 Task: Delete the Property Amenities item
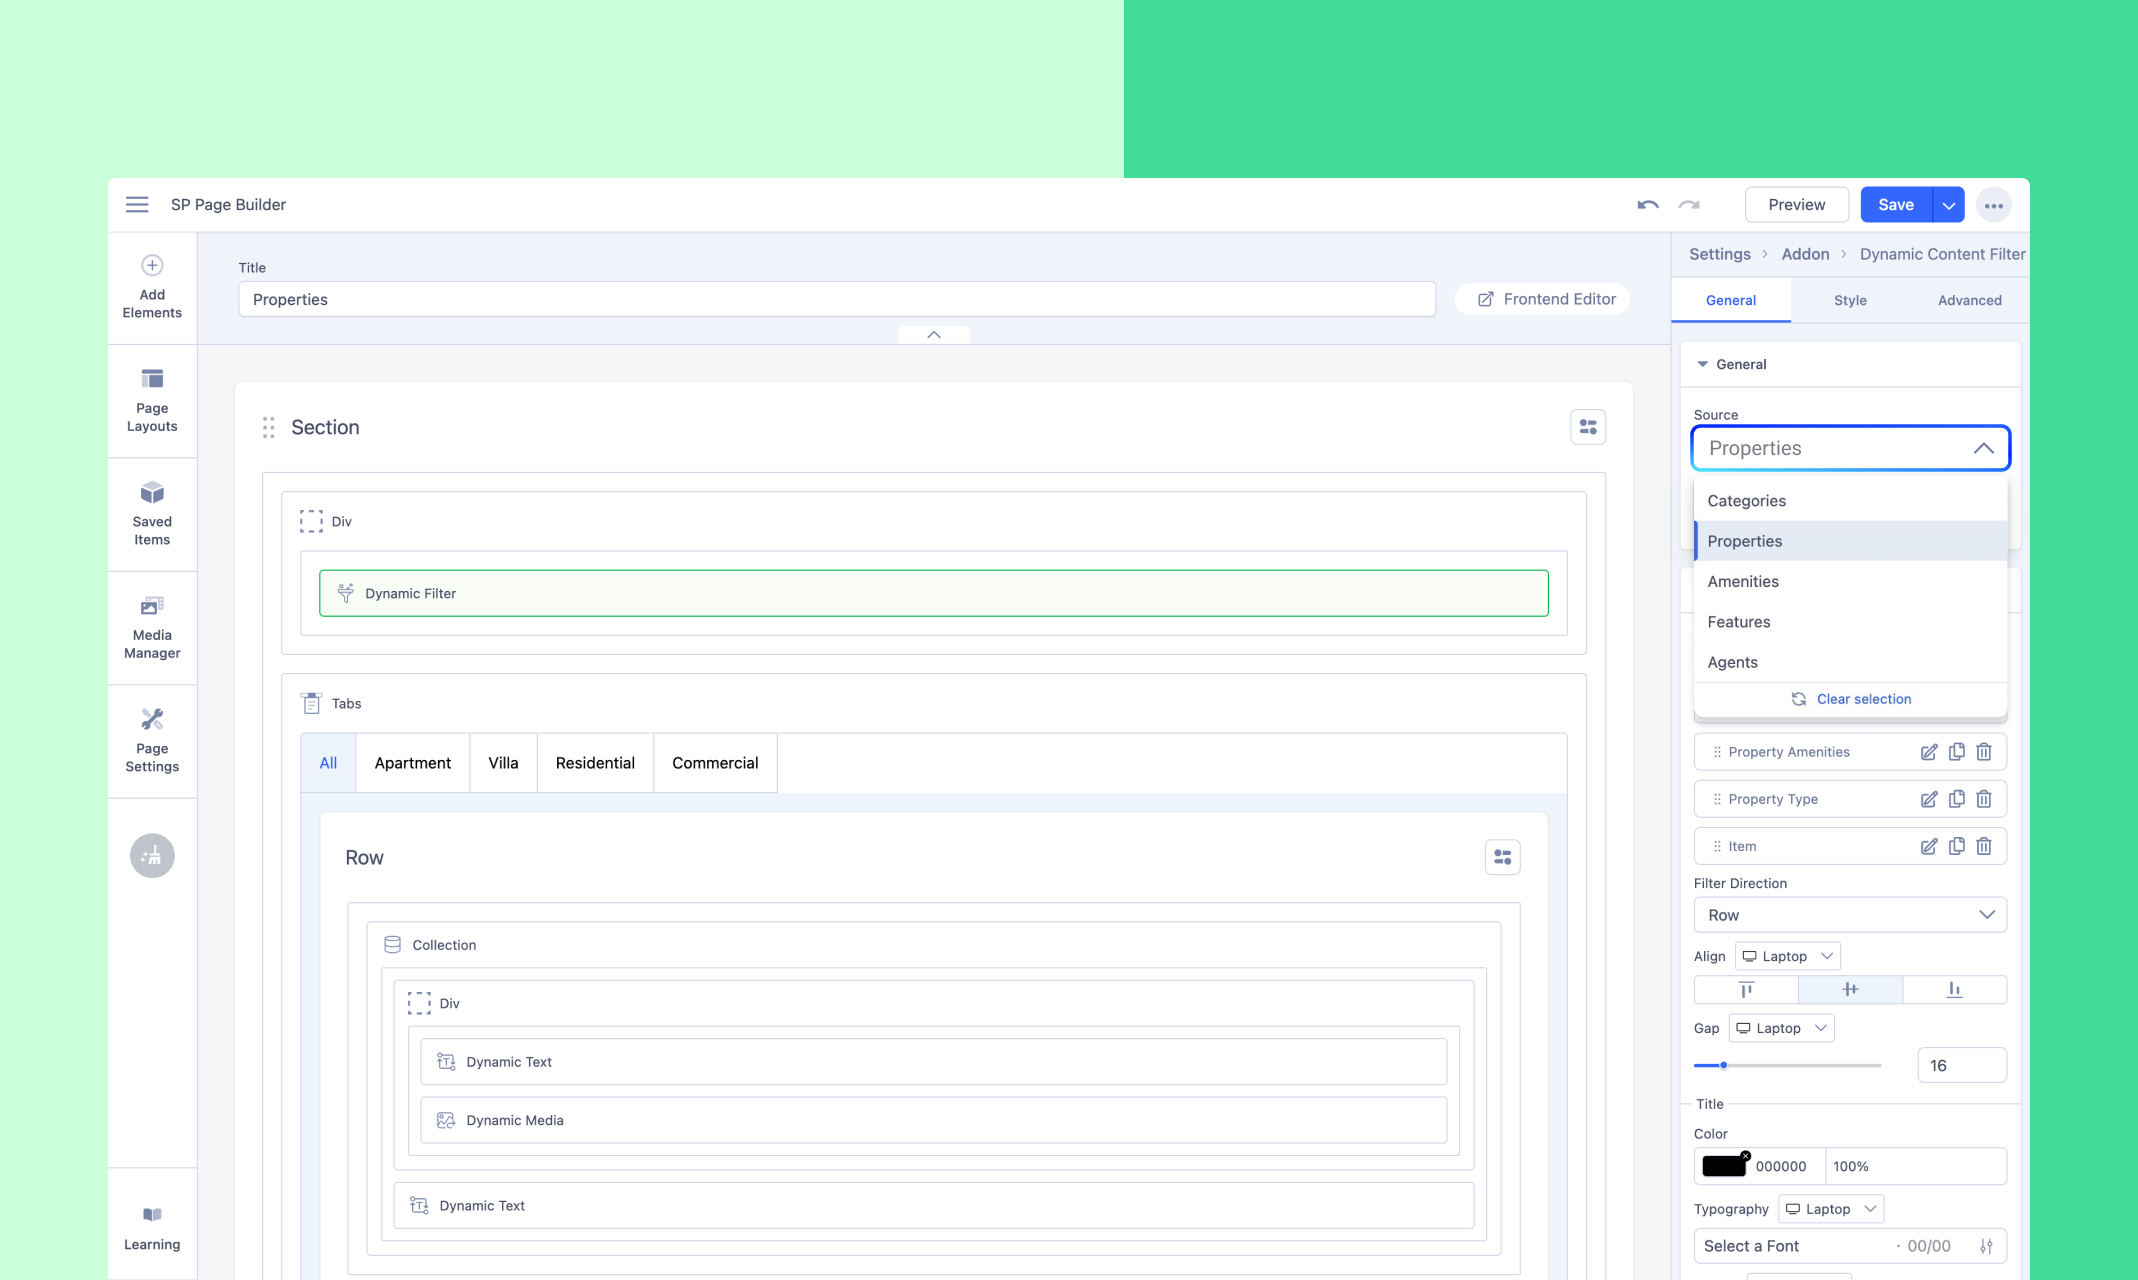pyautogui.click(x=1984, y=752)
